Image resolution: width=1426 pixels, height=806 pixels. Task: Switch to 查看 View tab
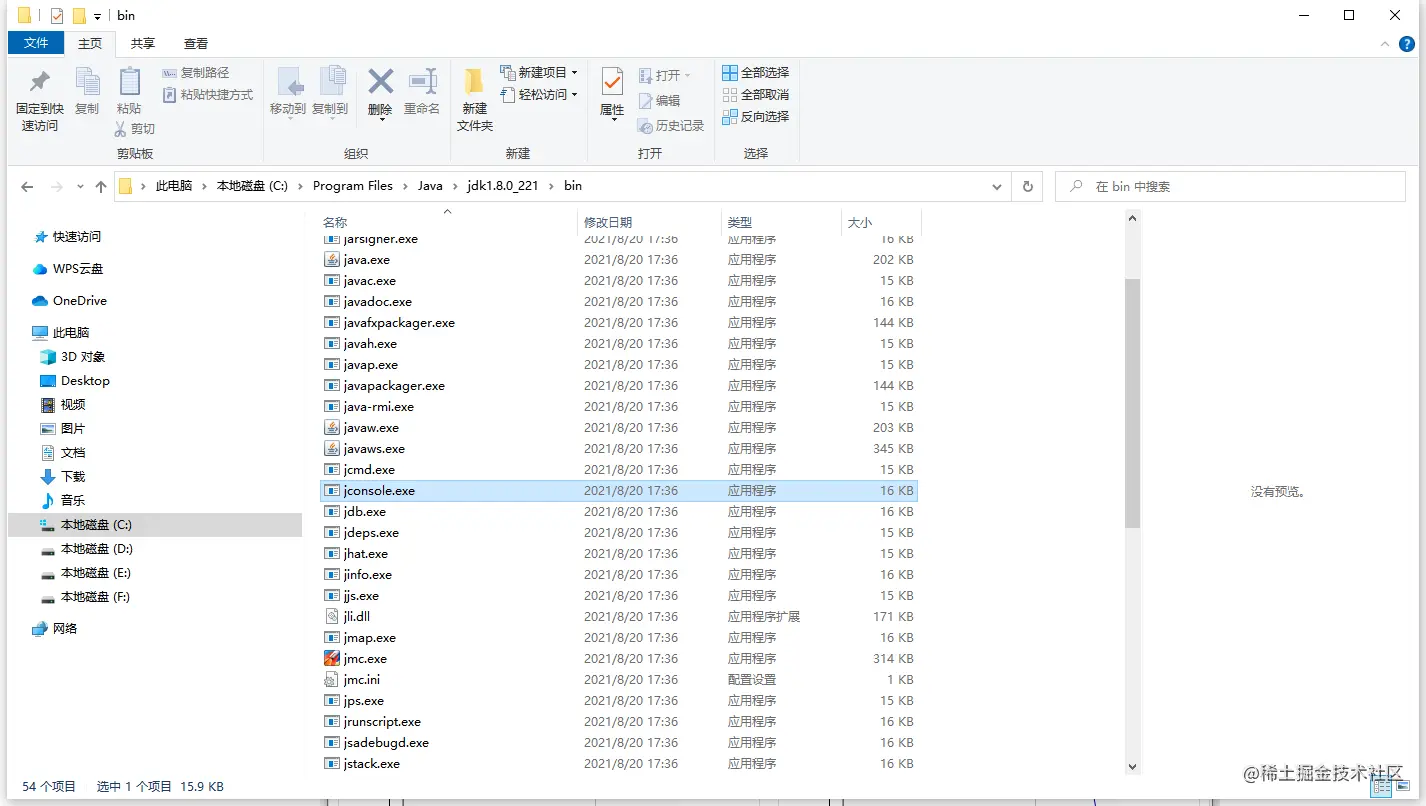[x=196, y=43]
